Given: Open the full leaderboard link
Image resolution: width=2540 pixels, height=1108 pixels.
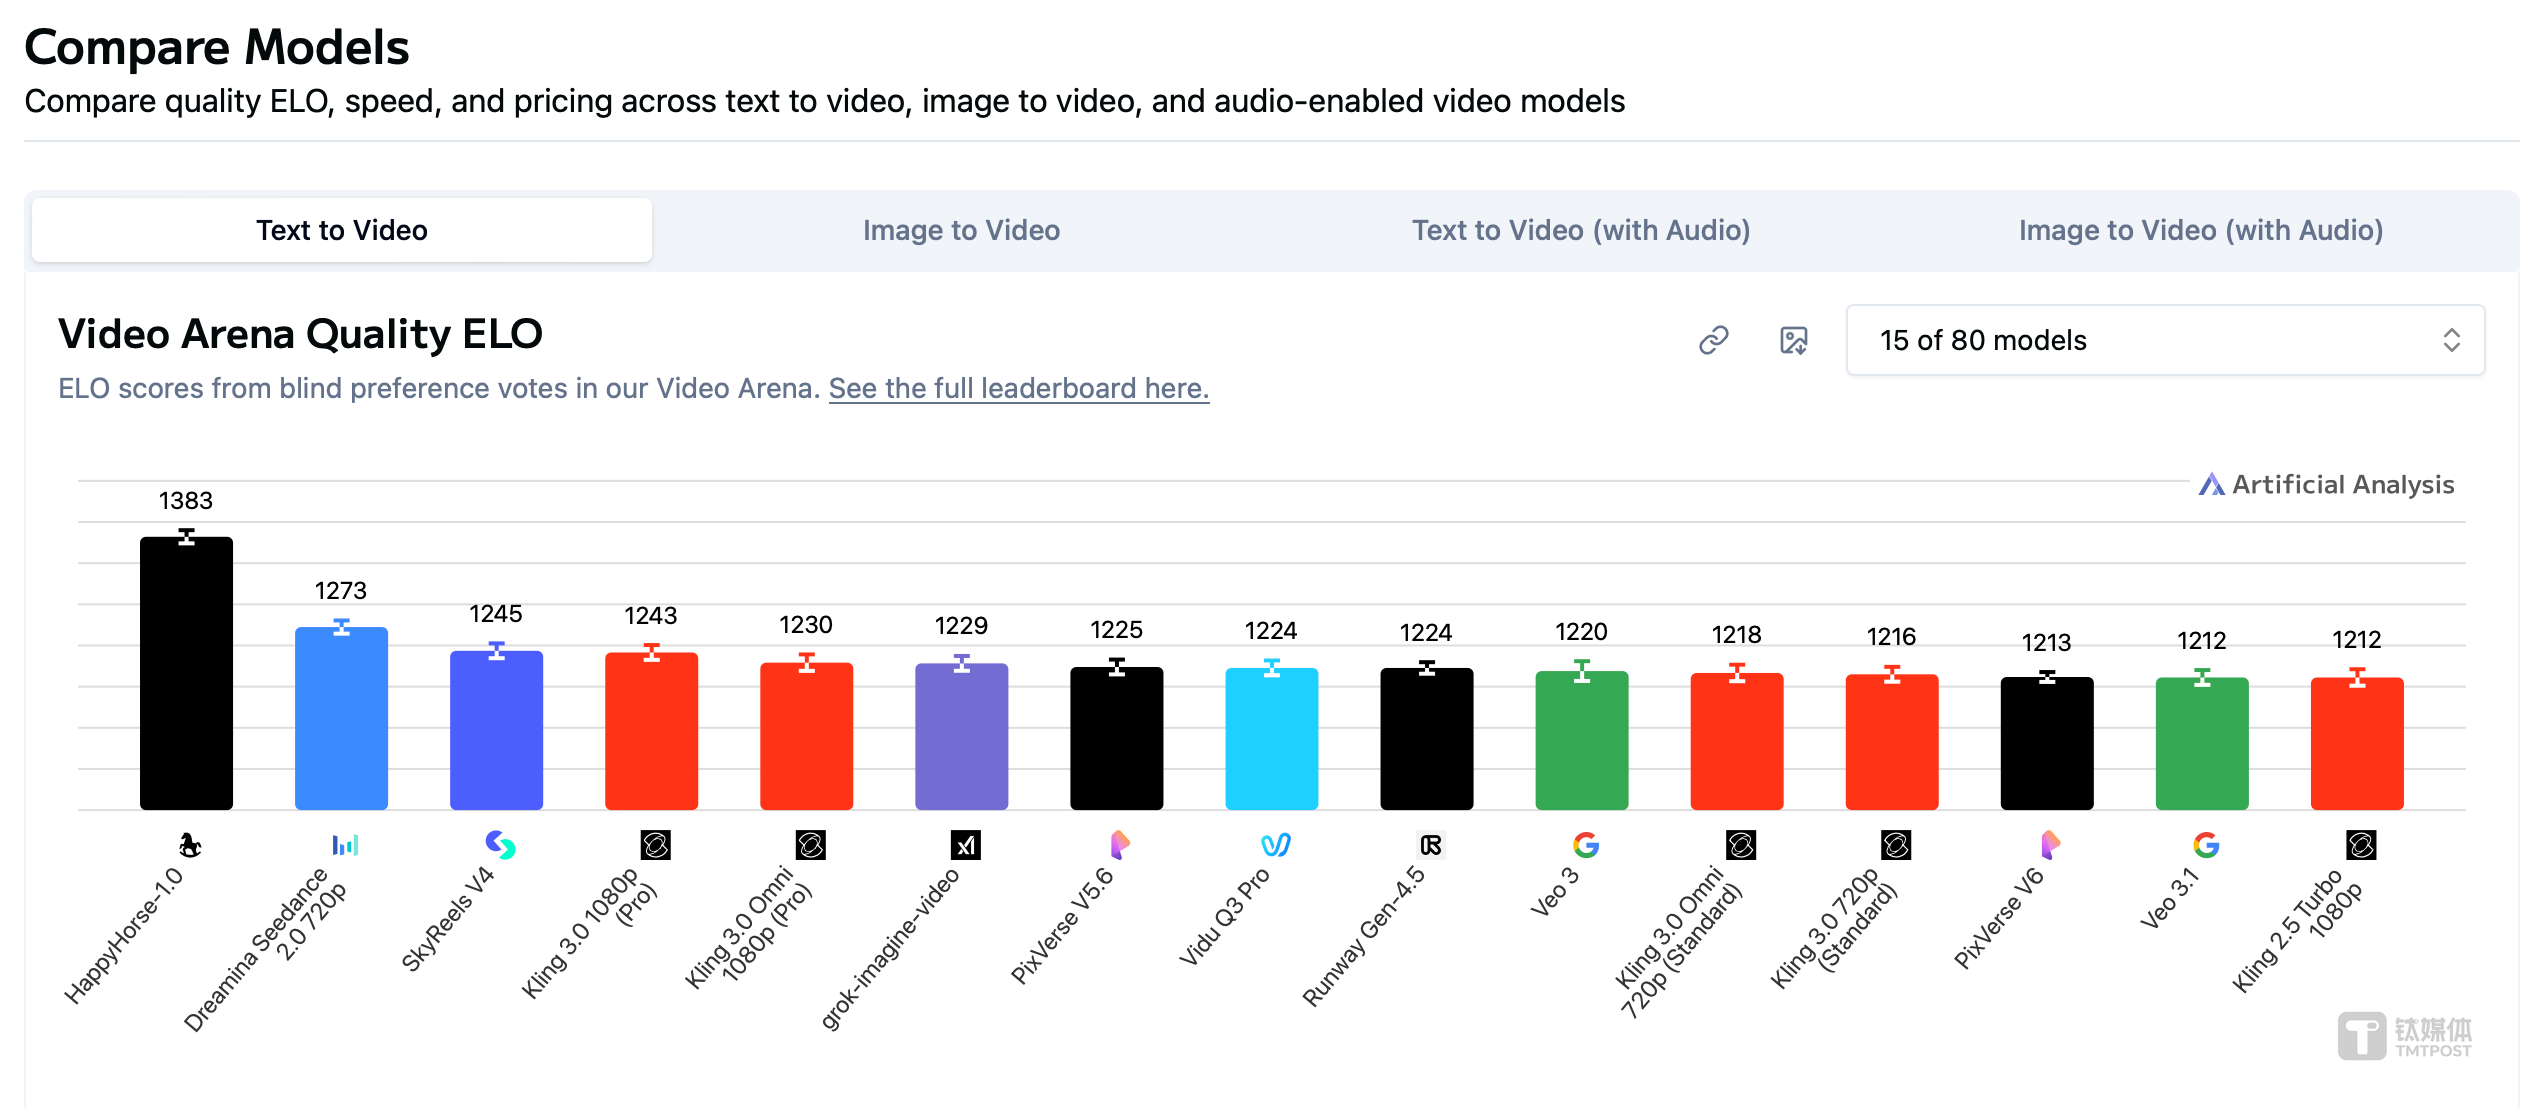Looking at the screenshot, I should point(1018,388).
